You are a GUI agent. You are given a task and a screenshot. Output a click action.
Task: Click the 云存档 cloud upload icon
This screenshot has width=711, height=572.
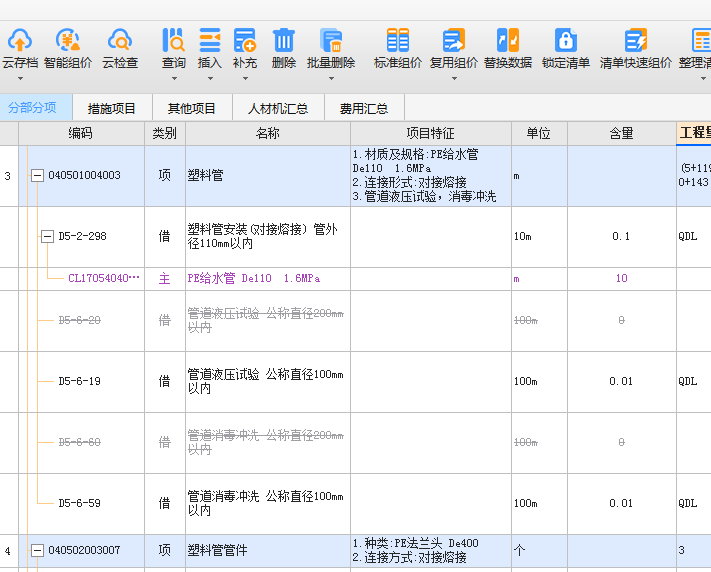pos(19,40)
